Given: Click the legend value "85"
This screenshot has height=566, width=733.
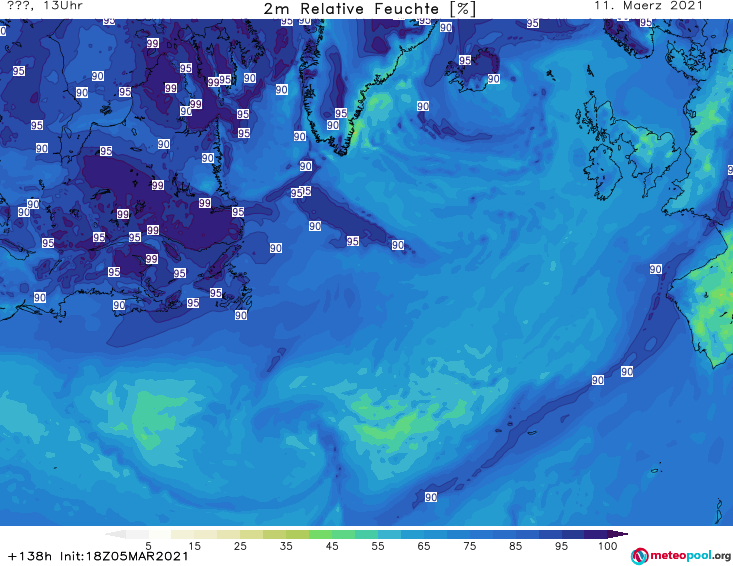Looking at the screenshot, I should (x=515, y=546).
